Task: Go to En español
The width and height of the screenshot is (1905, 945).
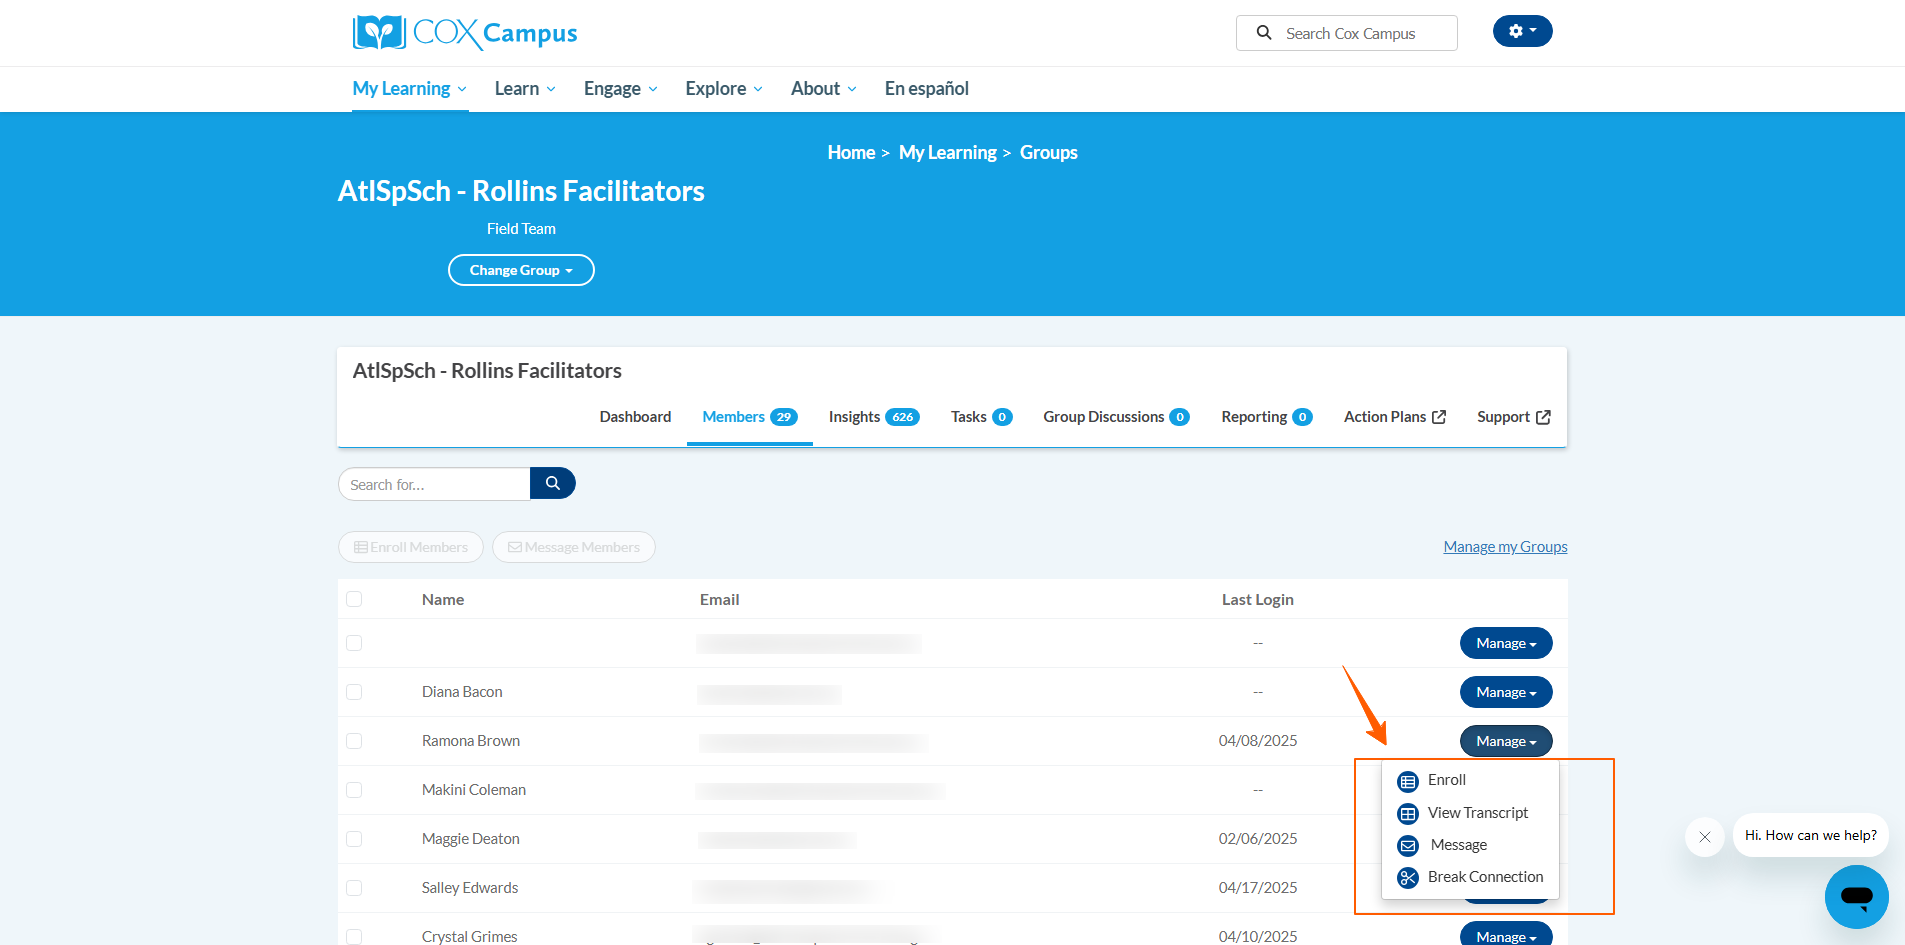Action: point(927,89)
